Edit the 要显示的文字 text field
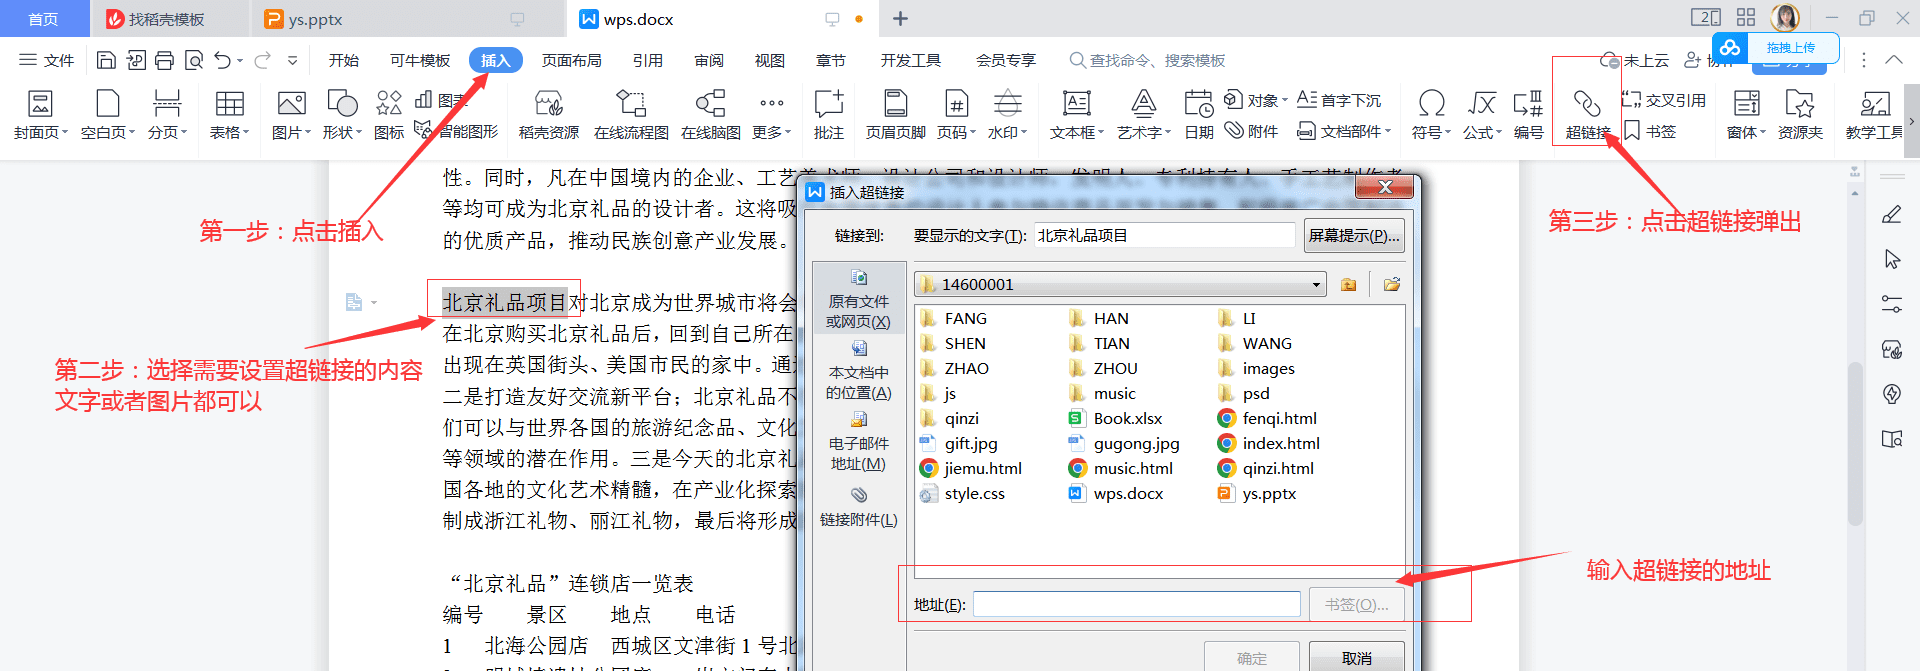The image size is (1920, 671). point(1165,235)
